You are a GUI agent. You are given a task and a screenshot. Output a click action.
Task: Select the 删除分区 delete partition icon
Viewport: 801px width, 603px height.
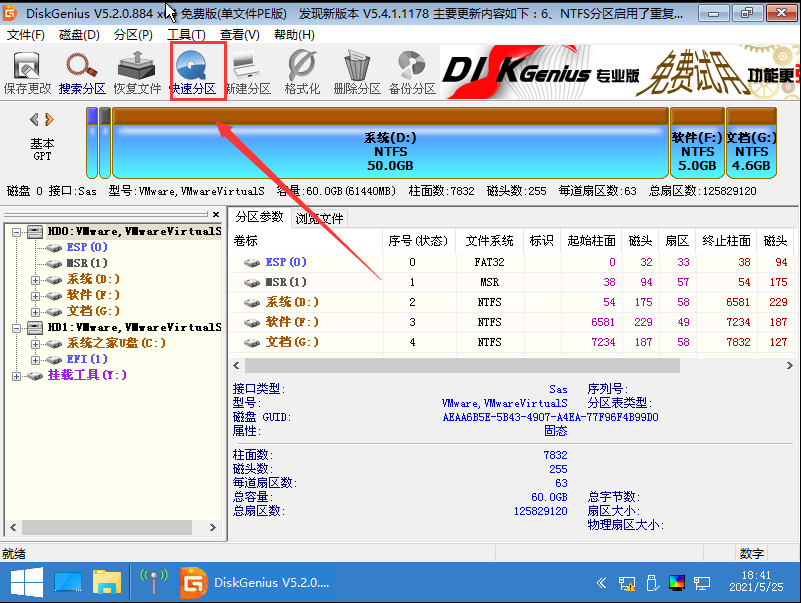(x=357, y=70)
